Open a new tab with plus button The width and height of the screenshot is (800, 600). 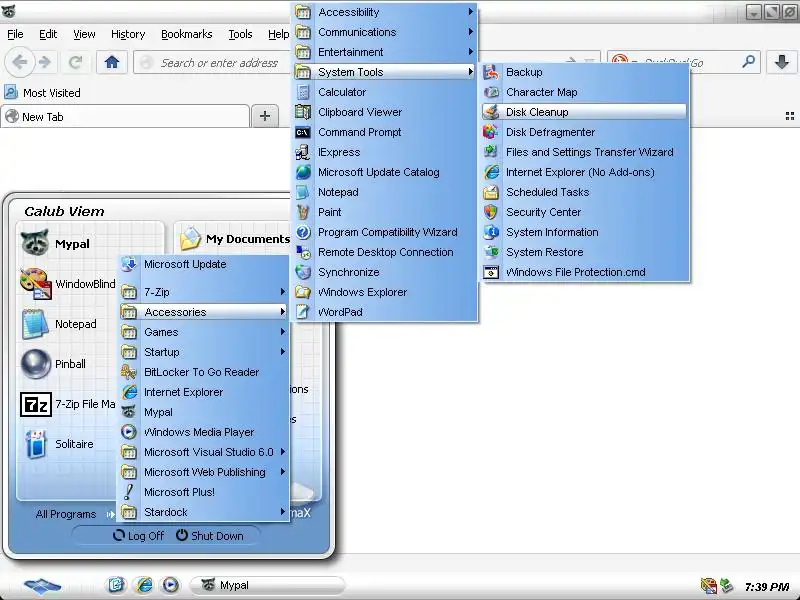point(265,116)
